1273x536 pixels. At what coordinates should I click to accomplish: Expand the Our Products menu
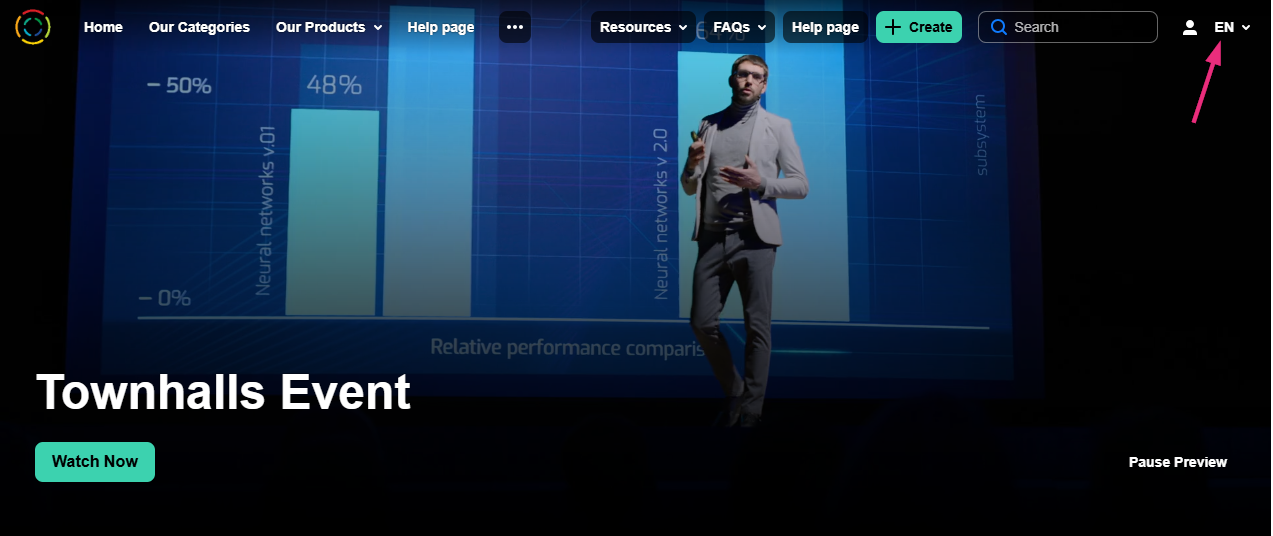coord(329,27)
